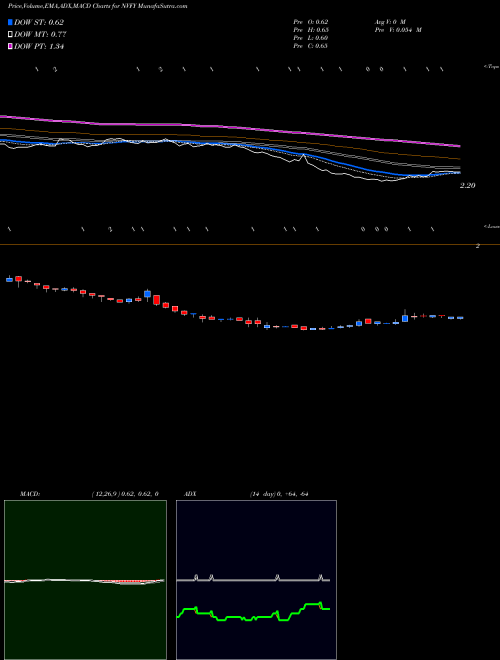
Task: Select the 'DOW MT: 0.77' legend label
Action: pyautogui.click(x=40, y=35)
